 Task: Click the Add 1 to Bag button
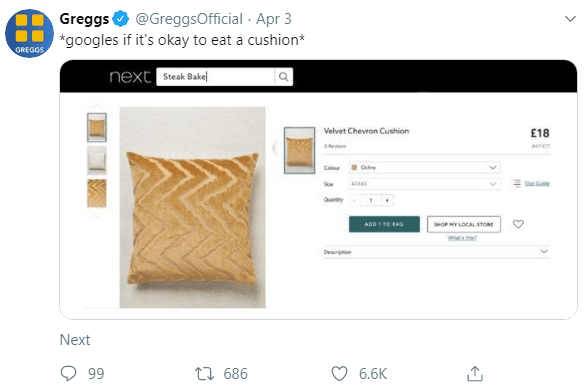[x=384, y=224]
